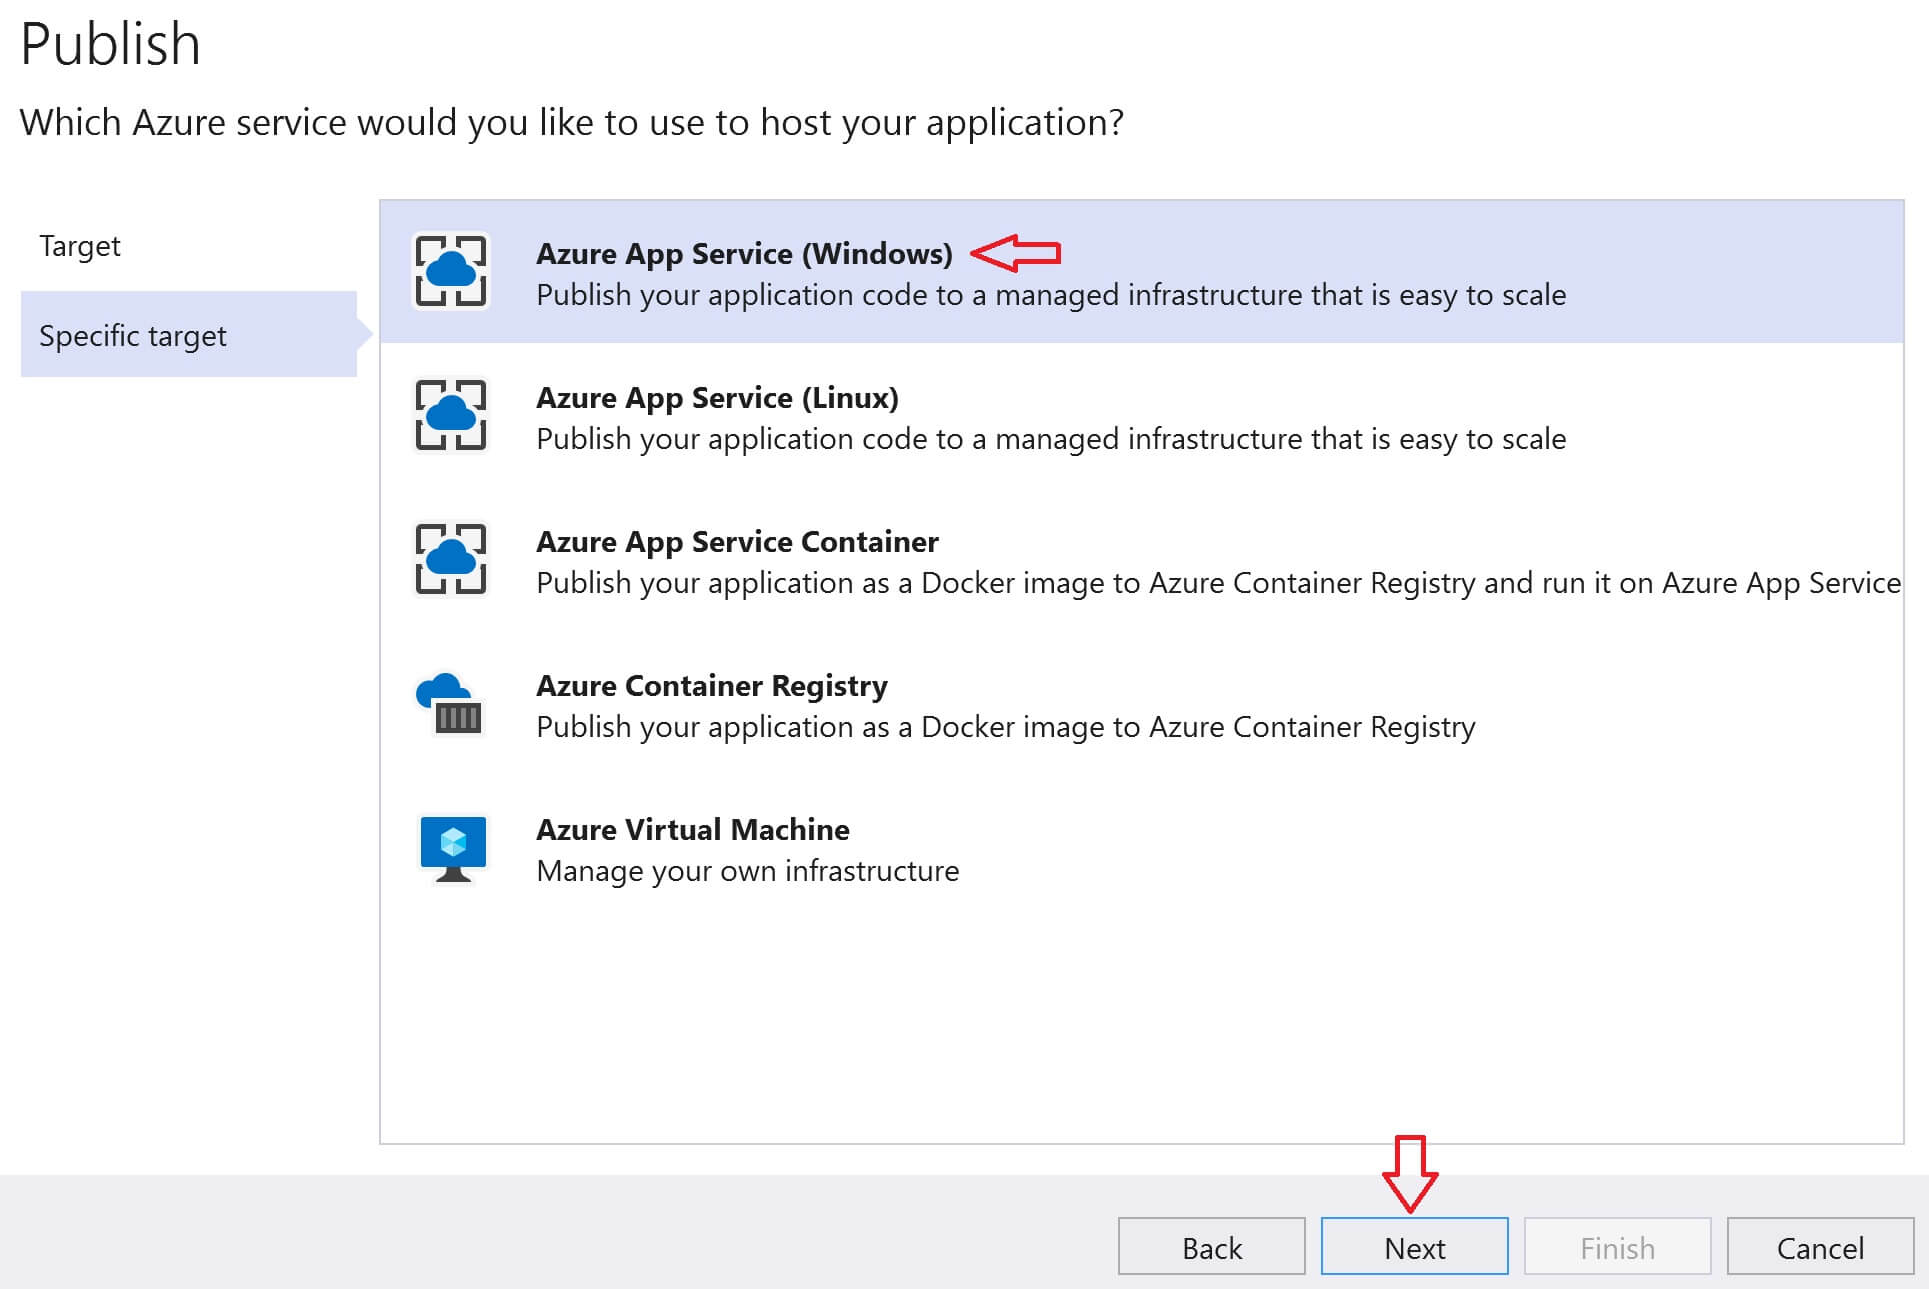This screenshot has width=1929, height=1289.
Task: Click the Azure Virtual Machine monitor icon
Action: (453, 849)
